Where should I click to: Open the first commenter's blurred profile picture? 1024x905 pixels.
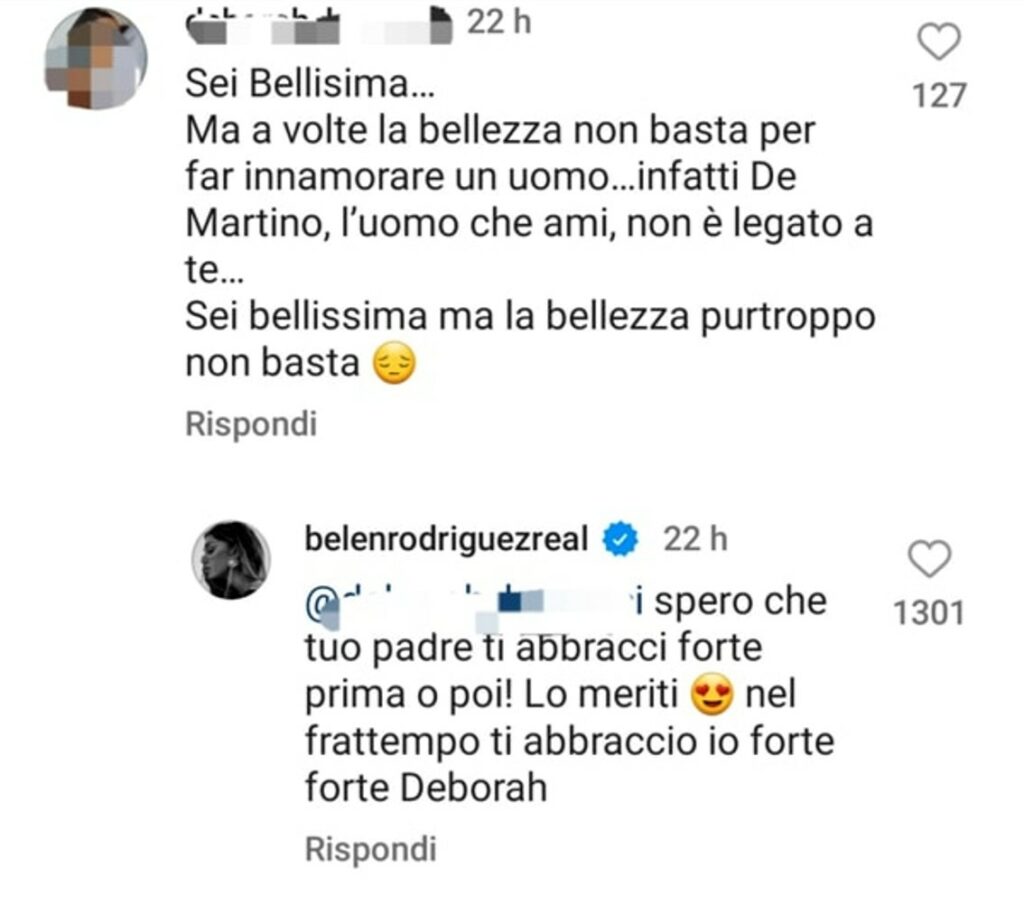(x=96, y=60)
